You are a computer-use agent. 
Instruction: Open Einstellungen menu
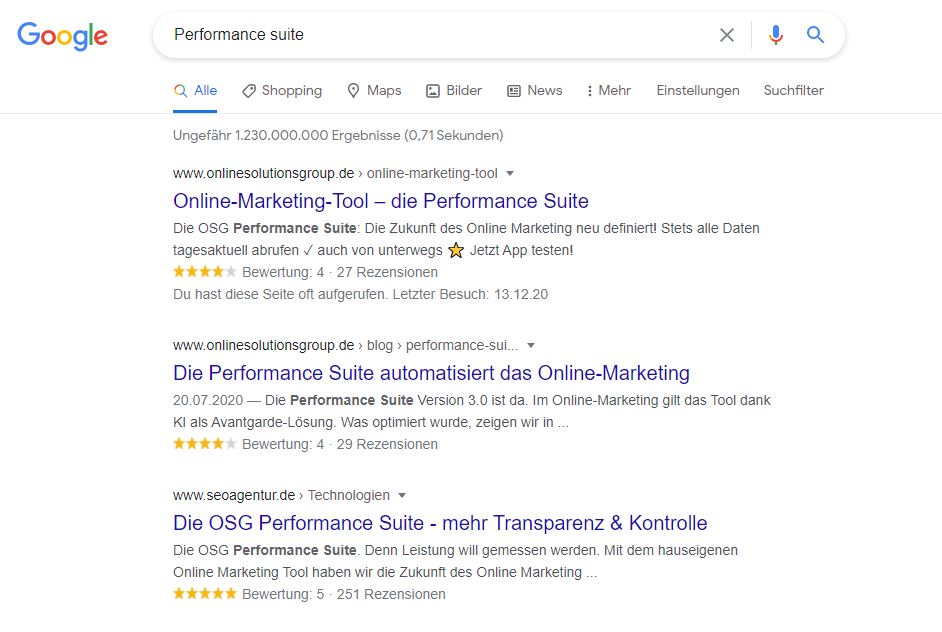698,91
